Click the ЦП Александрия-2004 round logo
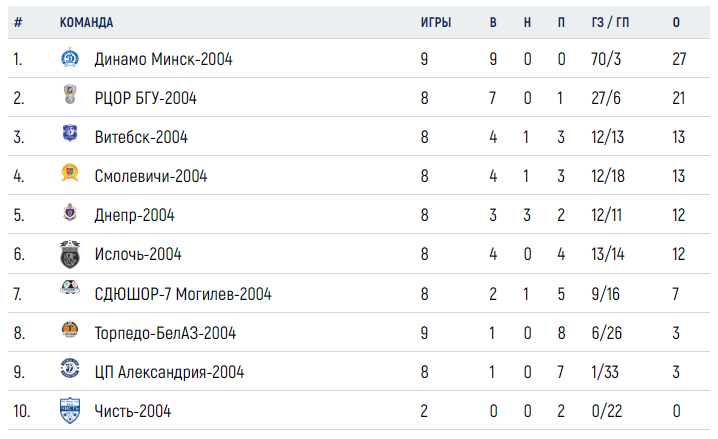Screen dimensions: 718x439 tap(70, 368)
